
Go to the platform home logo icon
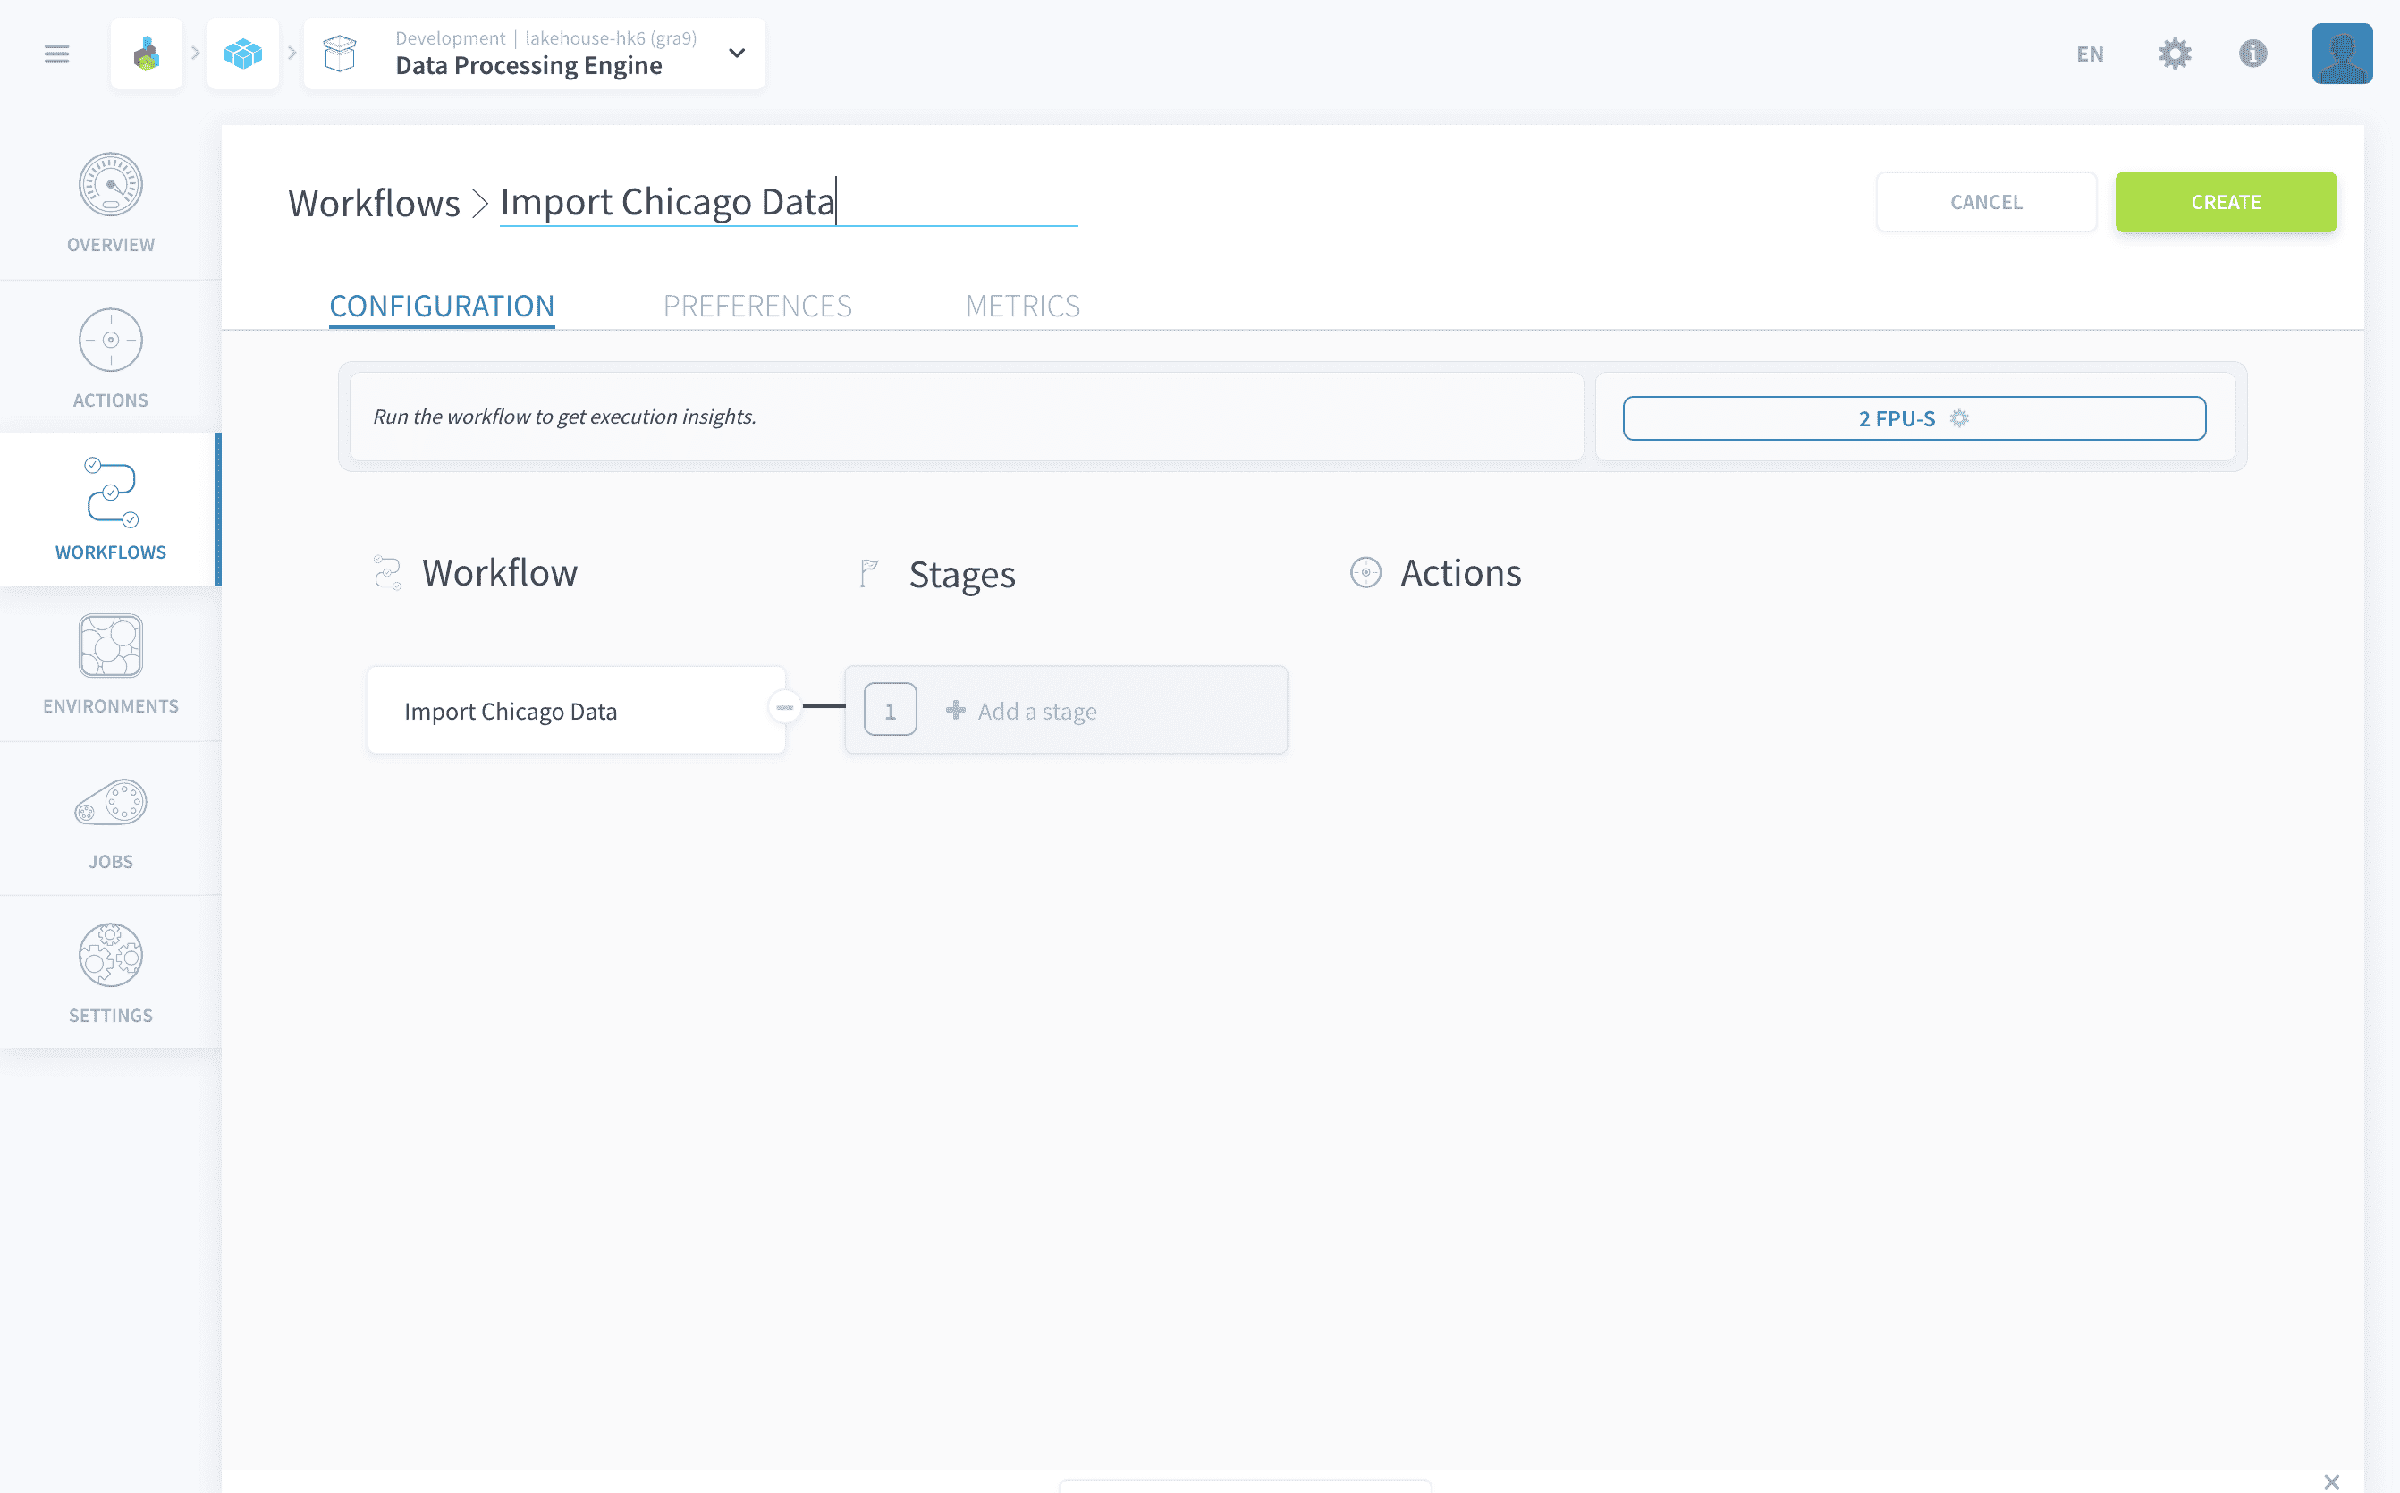147,54
